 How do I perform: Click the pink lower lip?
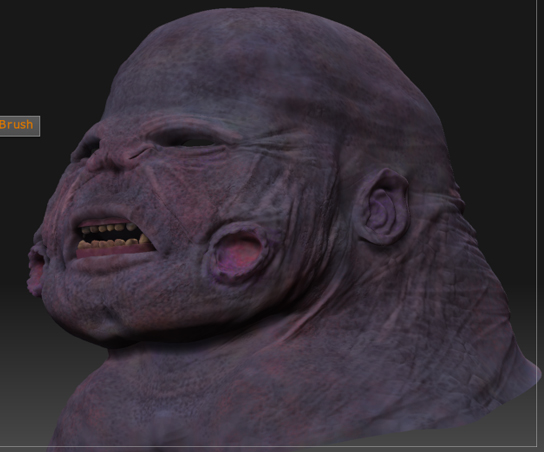click(113, 250)
